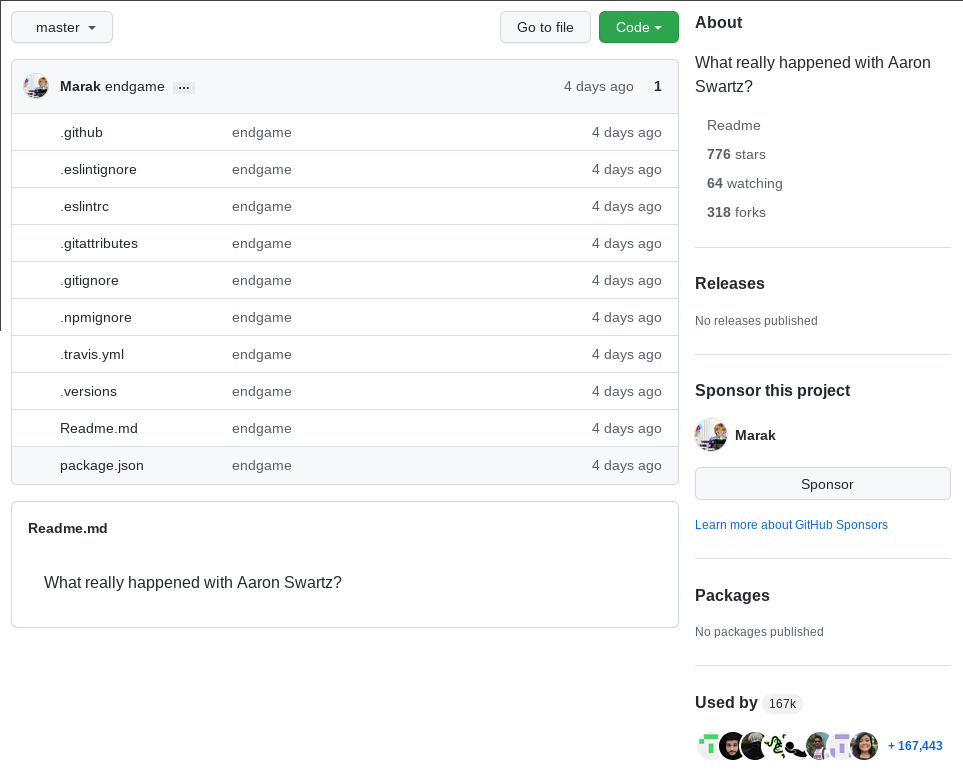Click the green snake logo avatar in Used by
The width and height of the screenshot is (963, 778).
776,746
